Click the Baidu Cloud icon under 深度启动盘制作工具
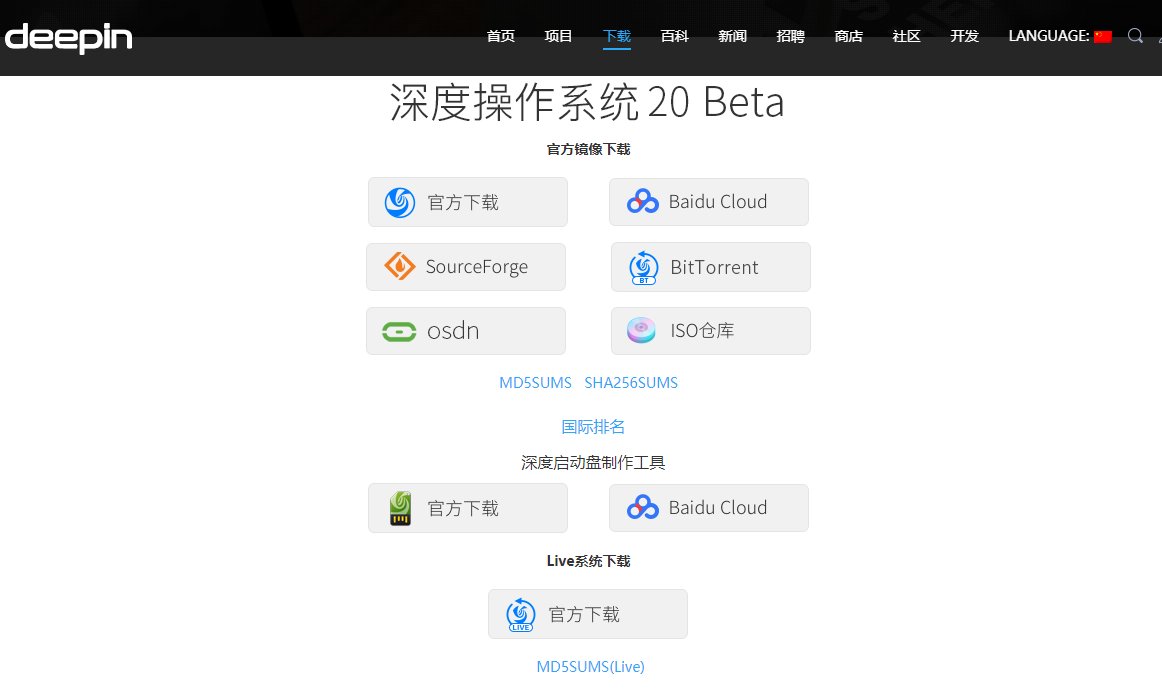The height and width of the screenshot is (694, 1162). tap(643, 508)
